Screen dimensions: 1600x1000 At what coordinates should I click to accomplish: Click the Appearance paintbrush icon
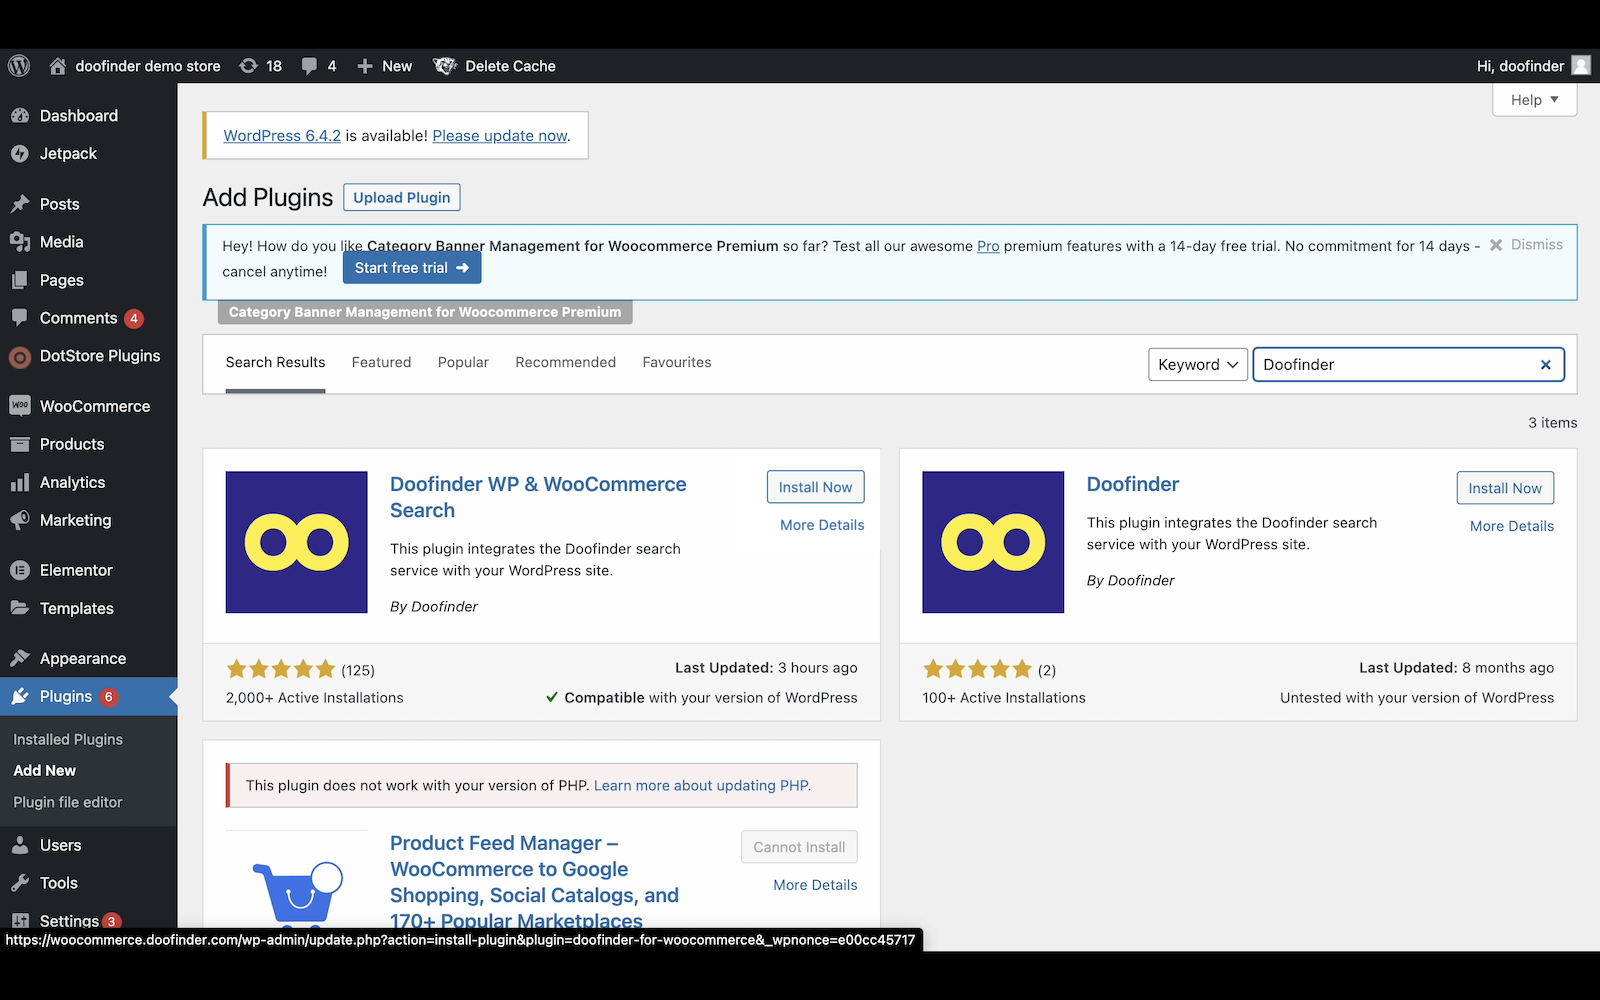[20, 658]
